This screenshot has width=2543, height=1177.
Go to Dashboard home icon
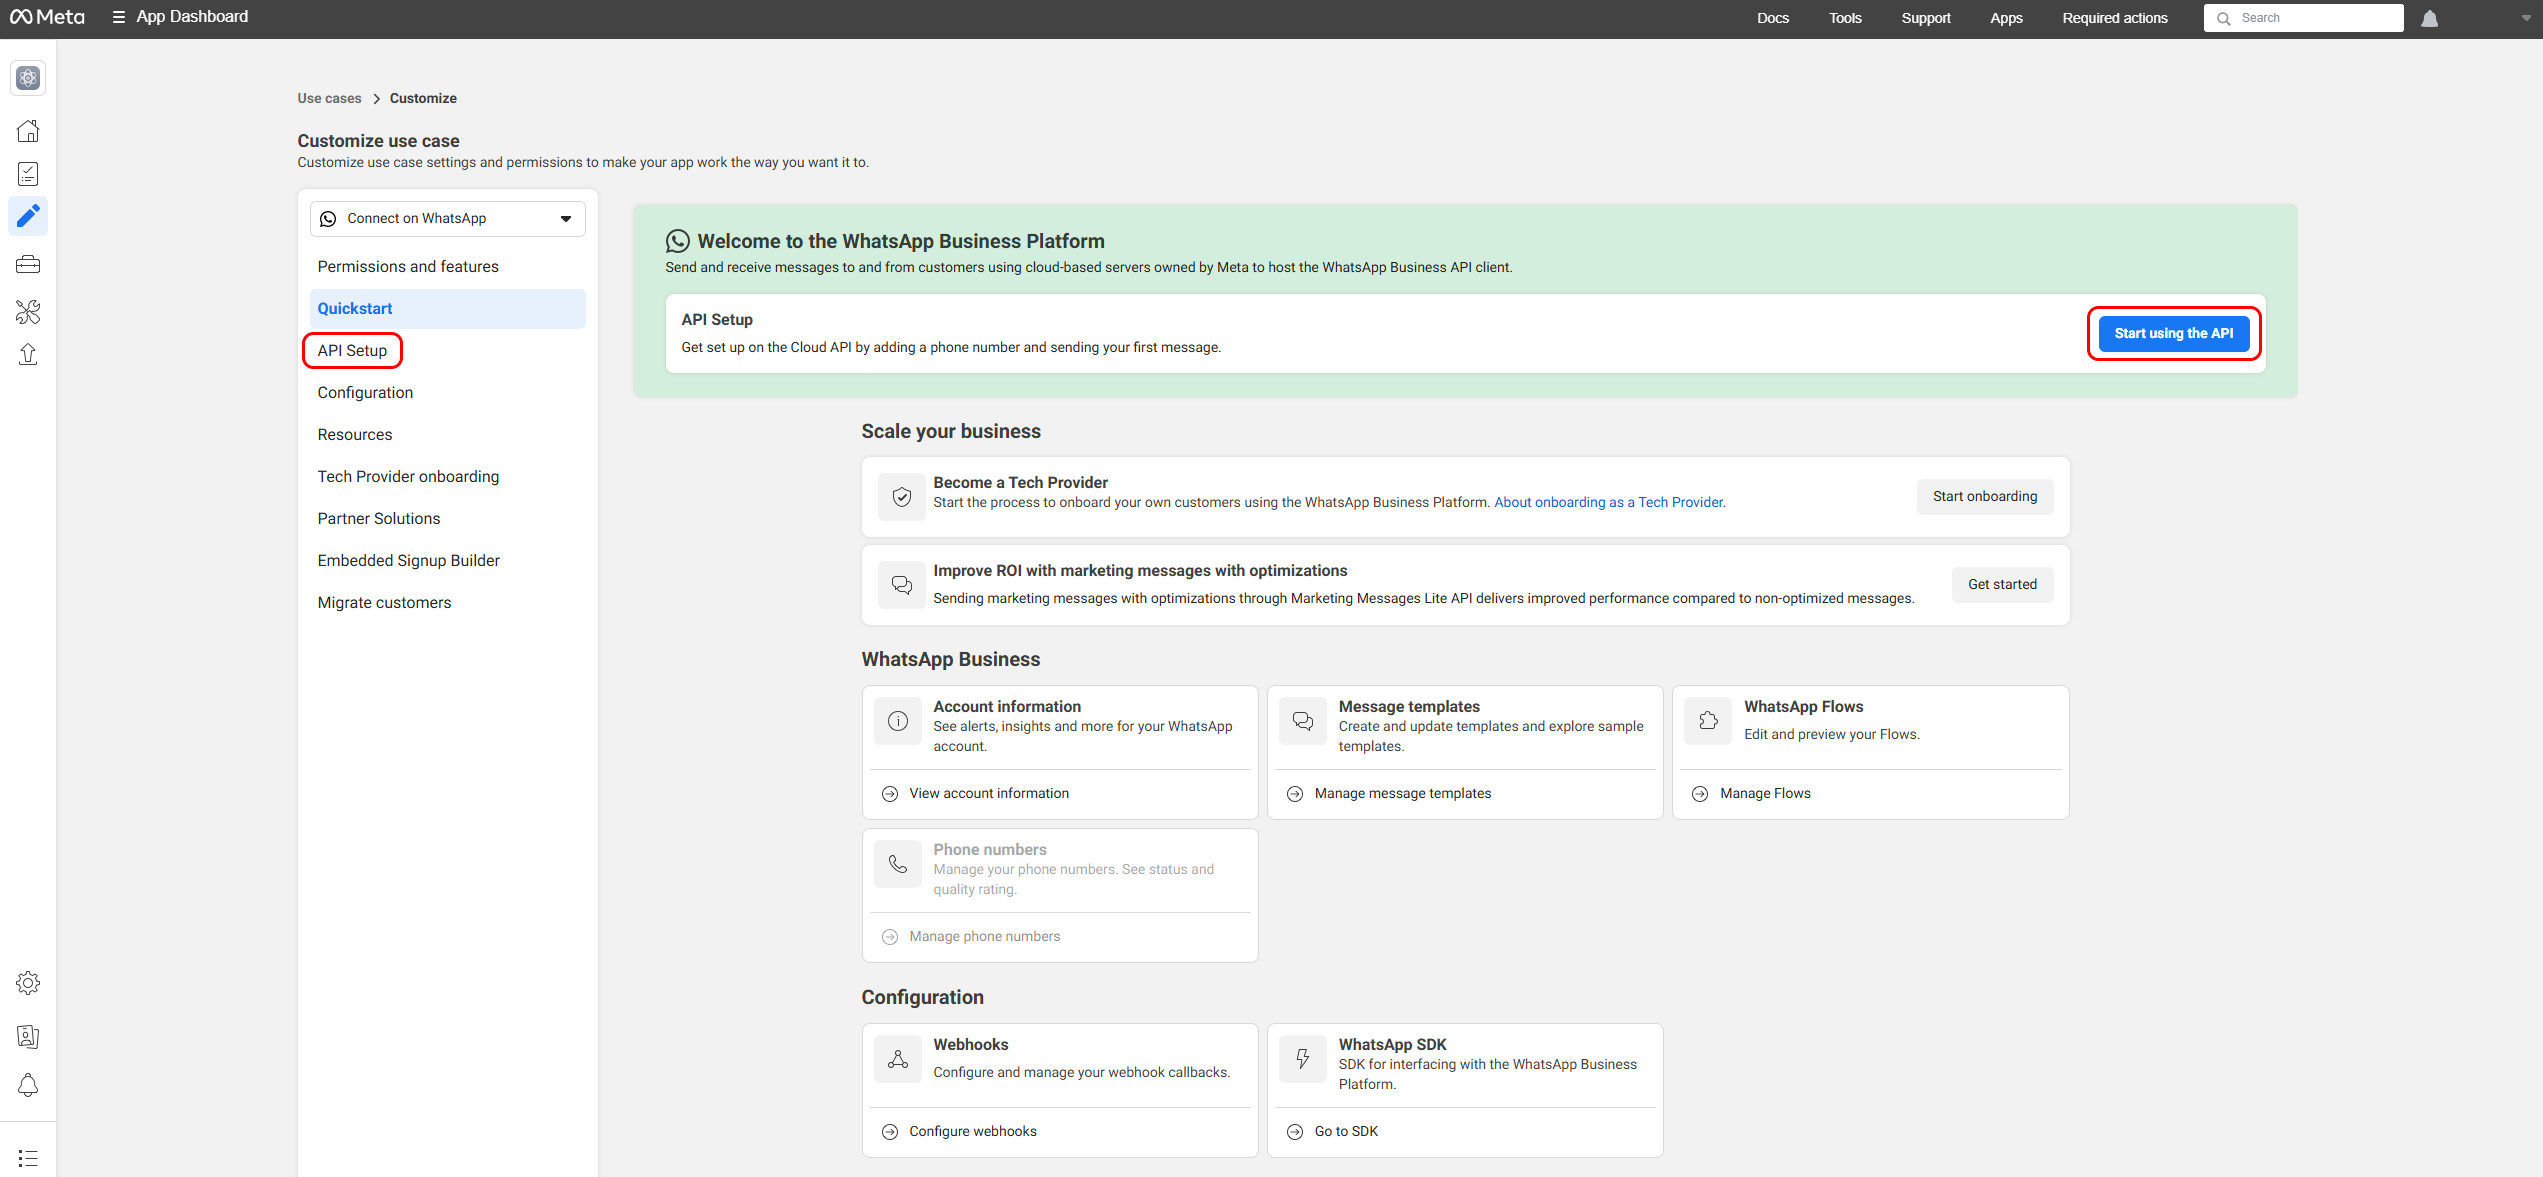click(28, 131)
